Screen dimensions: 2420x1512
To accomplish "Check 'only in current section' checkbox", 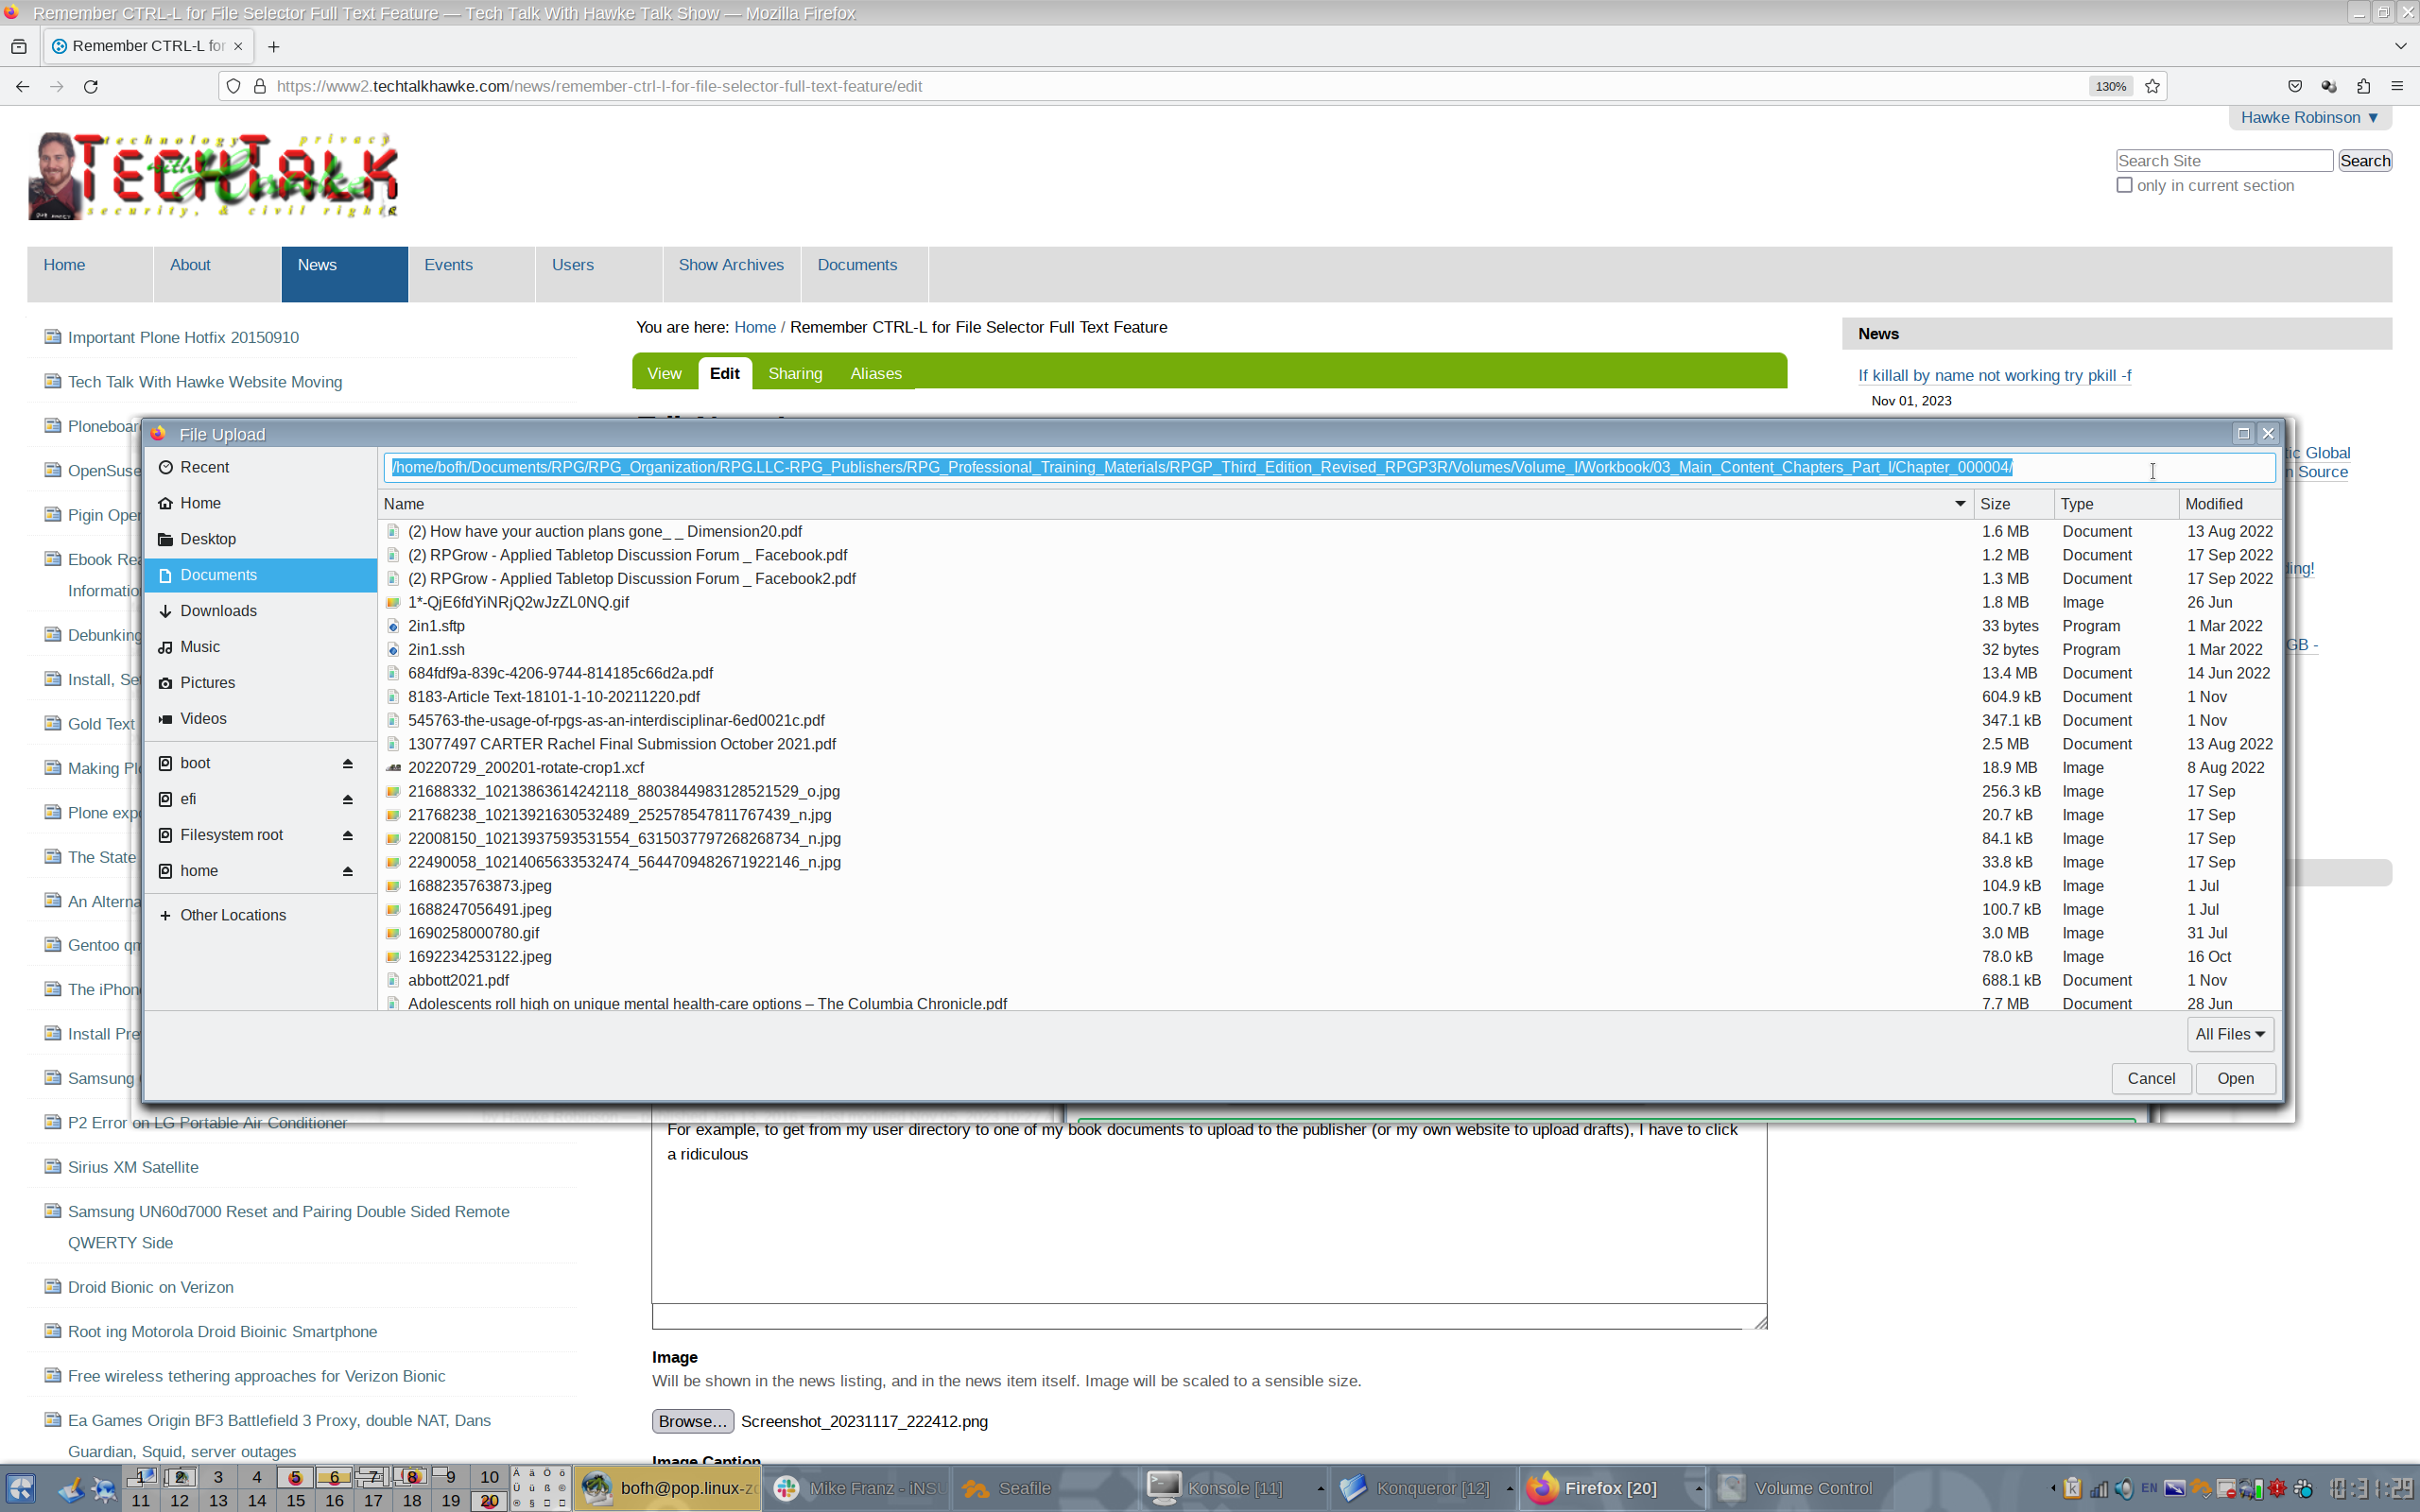I will coord(2124,185).
